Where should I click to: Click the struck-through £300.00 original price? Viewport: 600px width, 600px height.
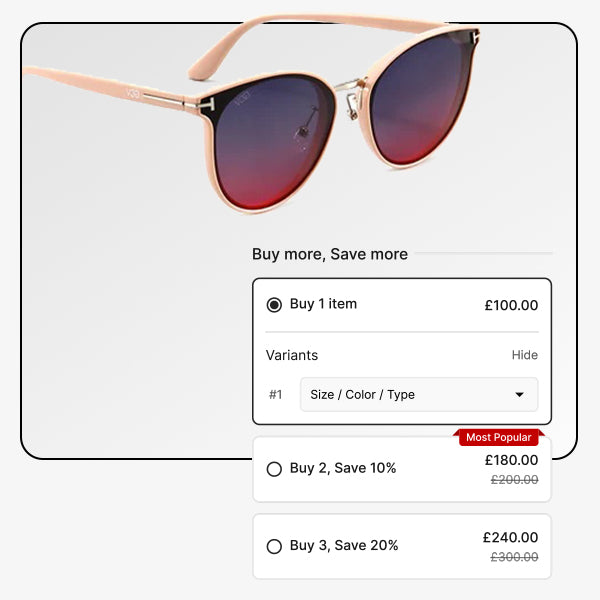pyautogui.click(x=515, y=557)
